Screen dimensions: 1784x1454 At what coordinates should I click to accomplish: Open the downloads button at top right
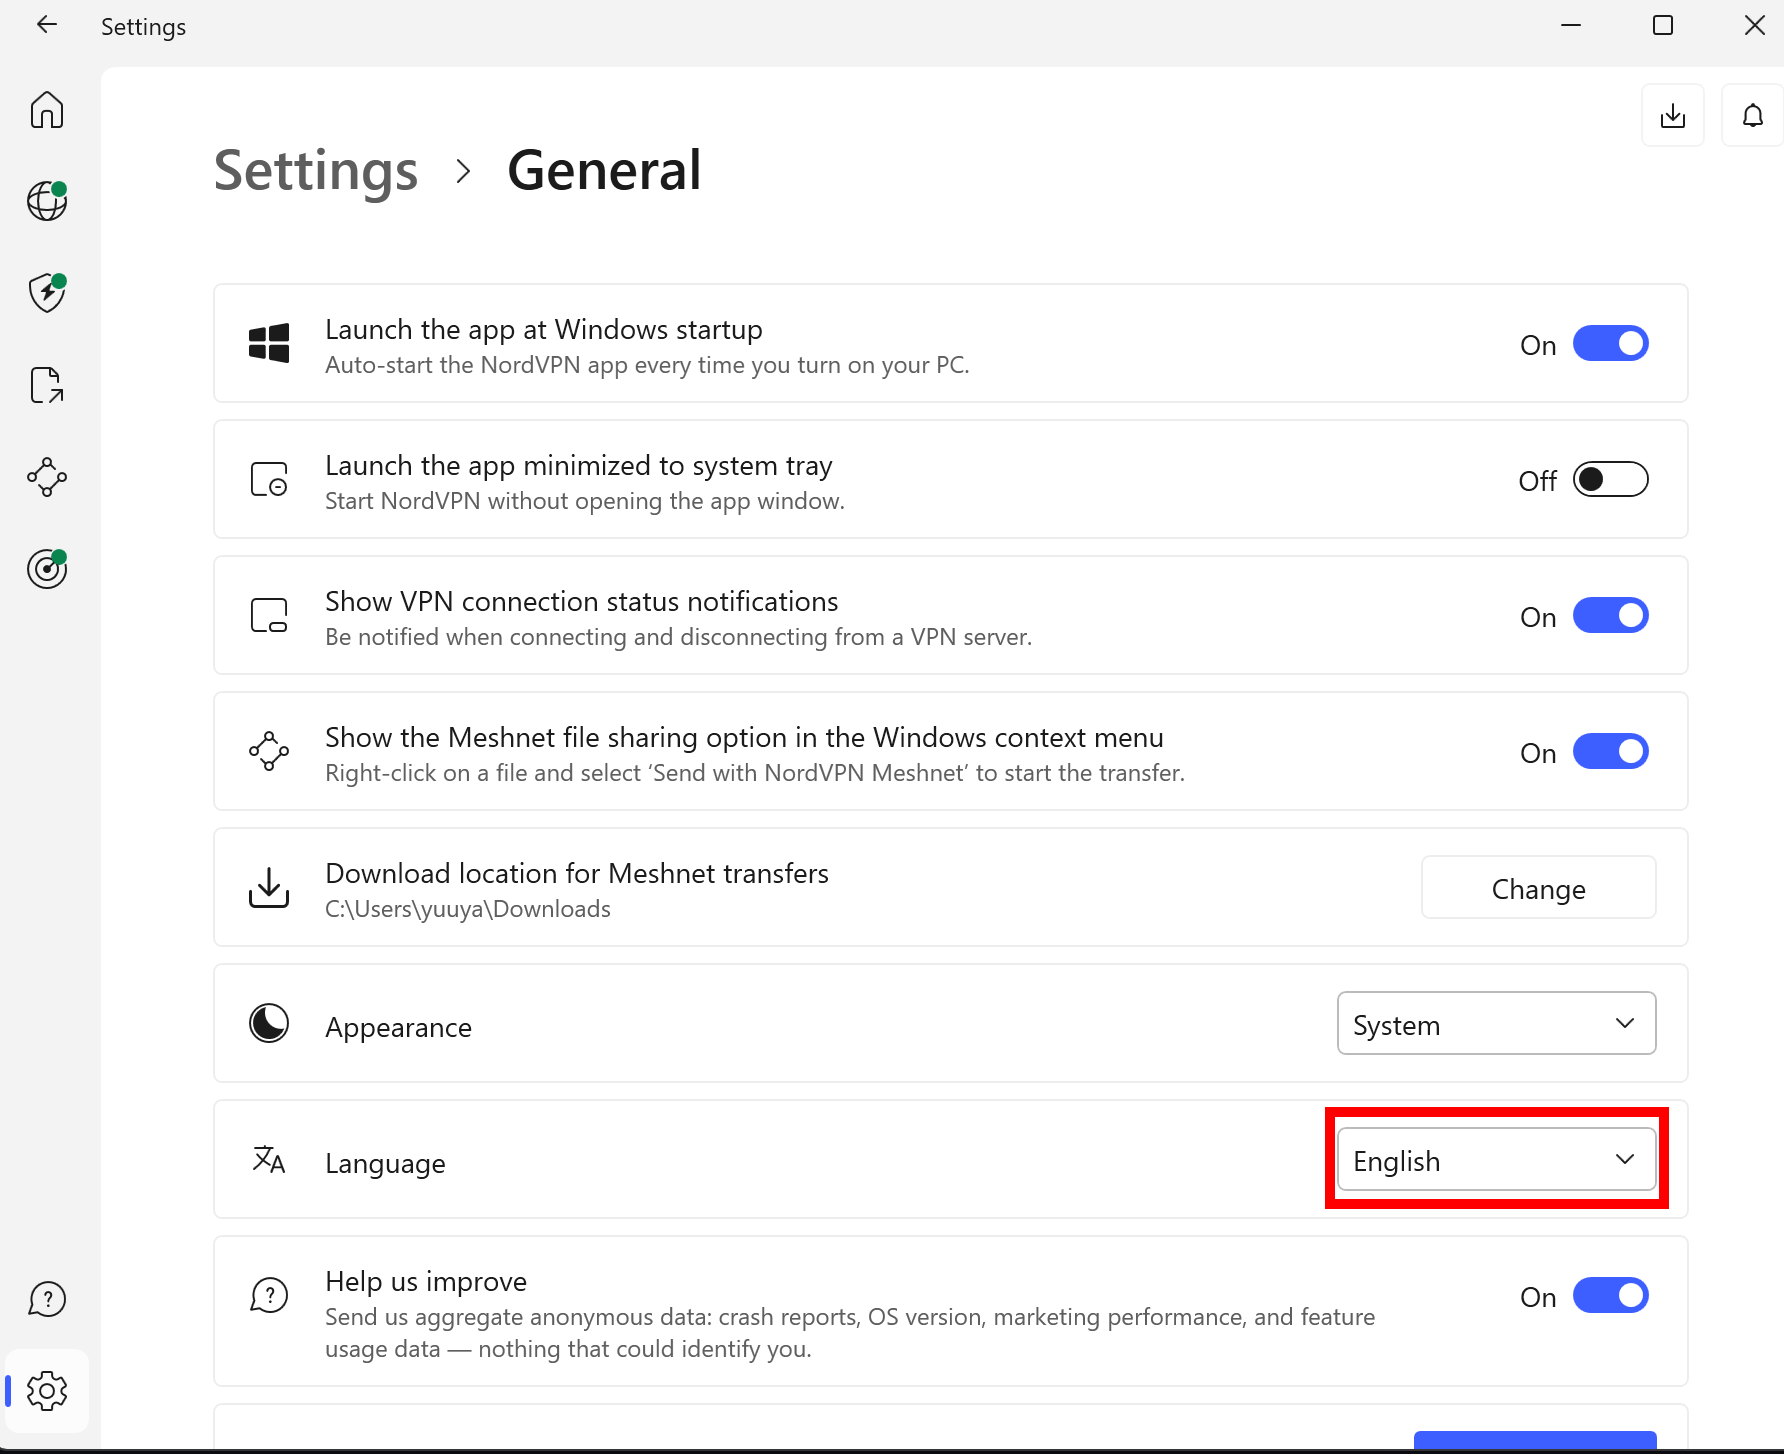tap(1673, 116)
